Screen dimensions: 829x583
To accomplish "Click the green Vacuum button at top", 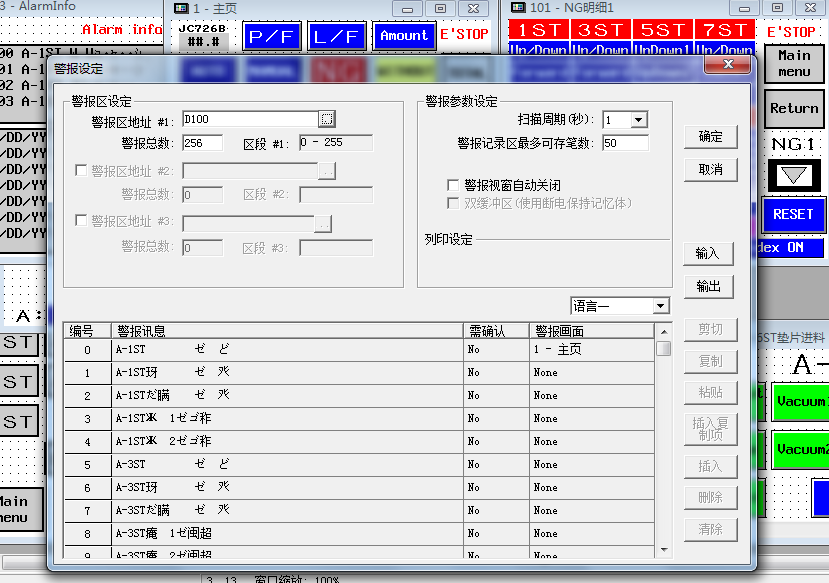I will (x=800, y=401).
